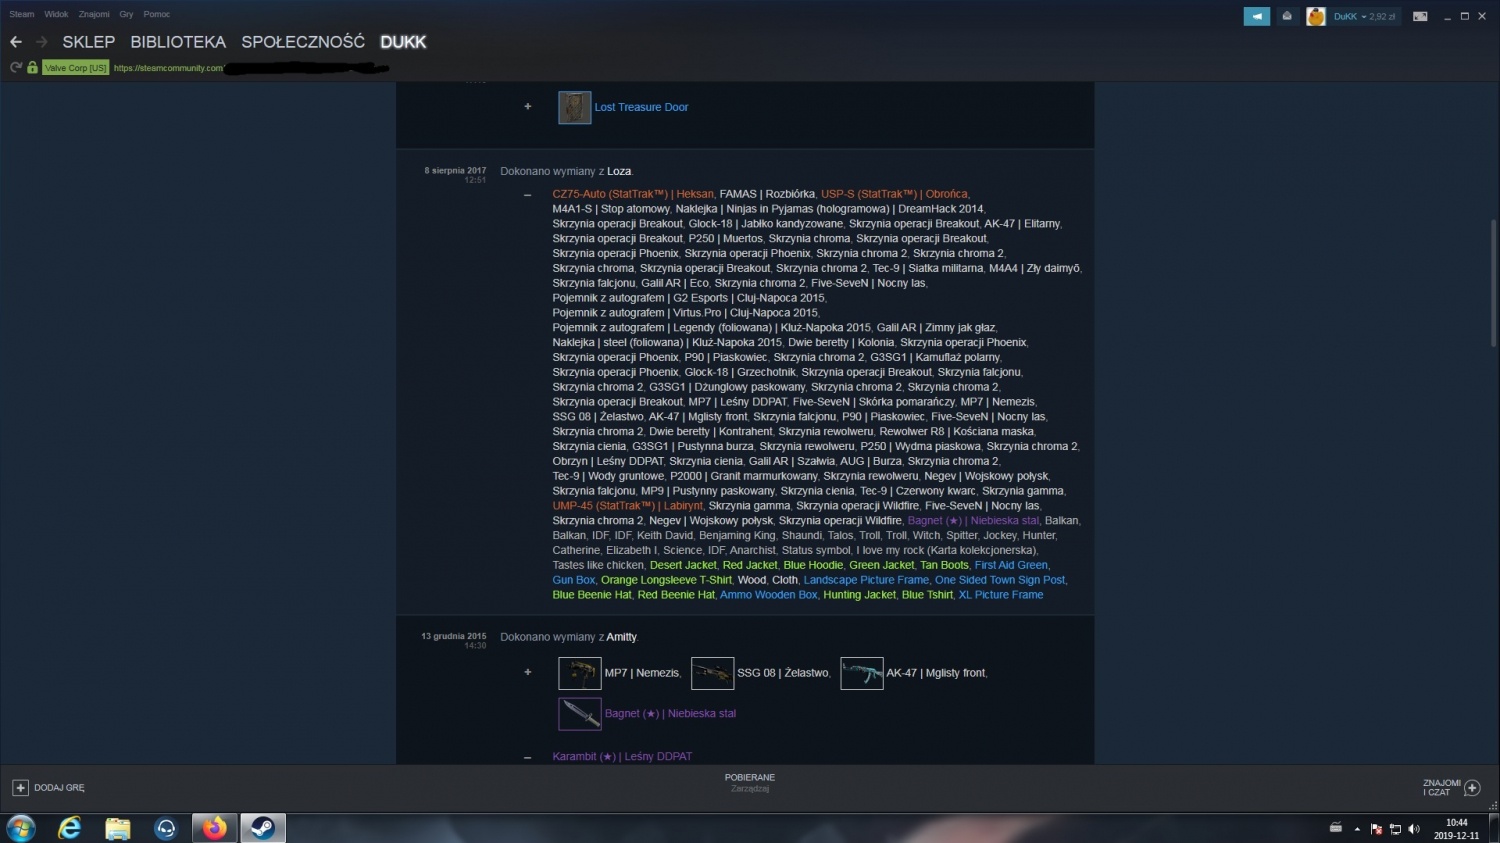The width and height of the screenshot is (1500, 843).
Task: Go to BIBLIOTEKA tab
Action: [178, 42]
